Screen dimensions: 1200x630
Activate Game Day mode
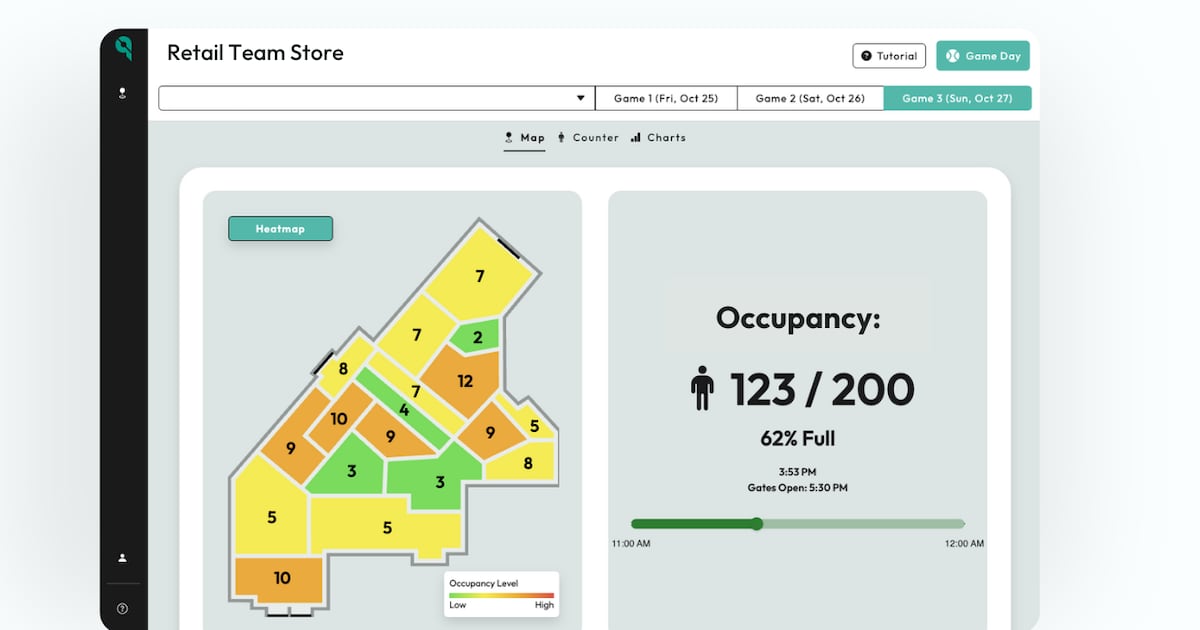pos(983,56)
